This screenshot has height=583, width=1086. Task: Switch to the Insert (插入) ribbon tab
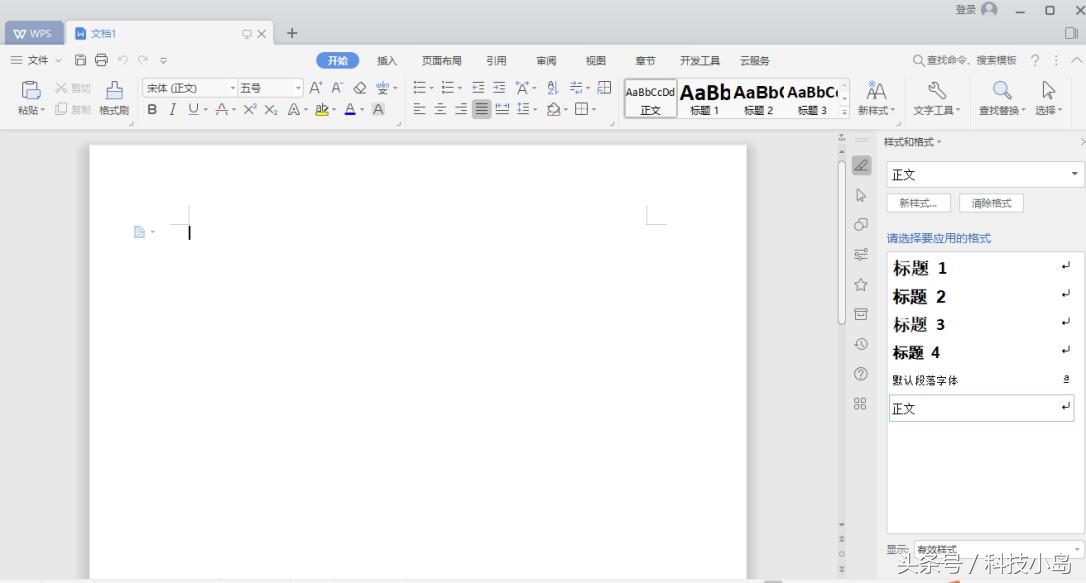coord(387,61)
